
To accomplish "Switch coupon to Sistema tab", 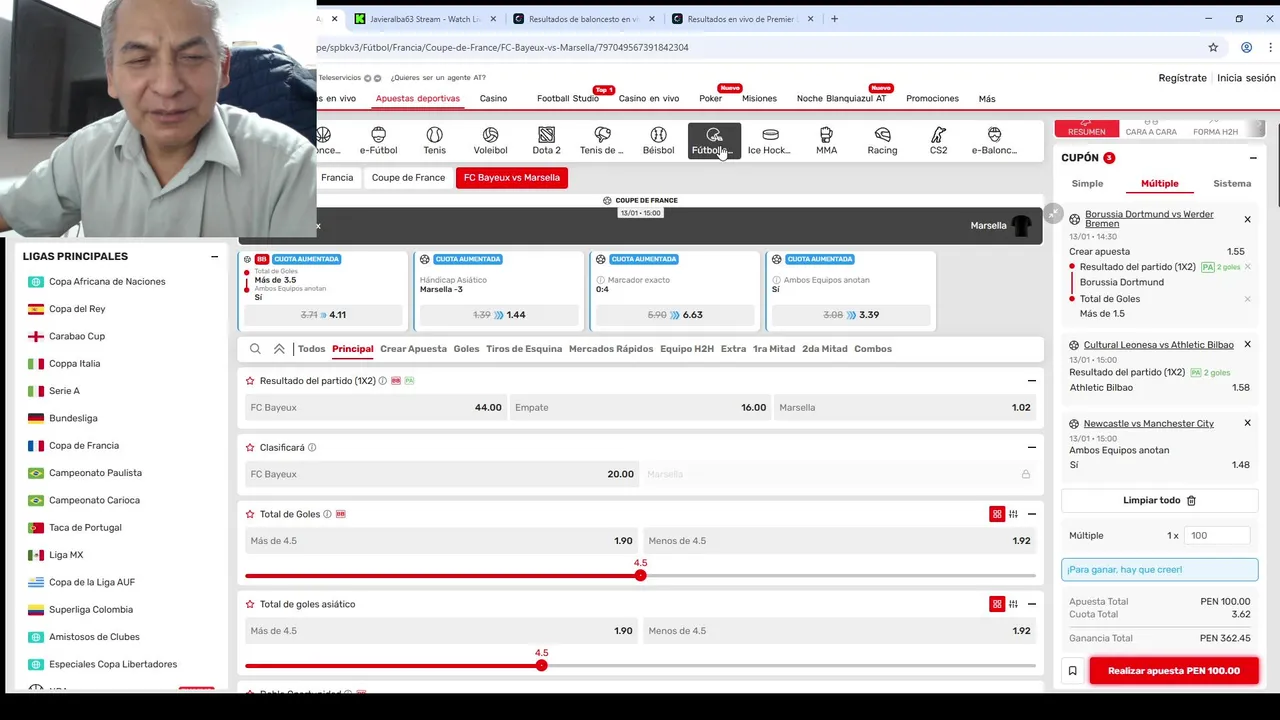I will pos(1232,184).
